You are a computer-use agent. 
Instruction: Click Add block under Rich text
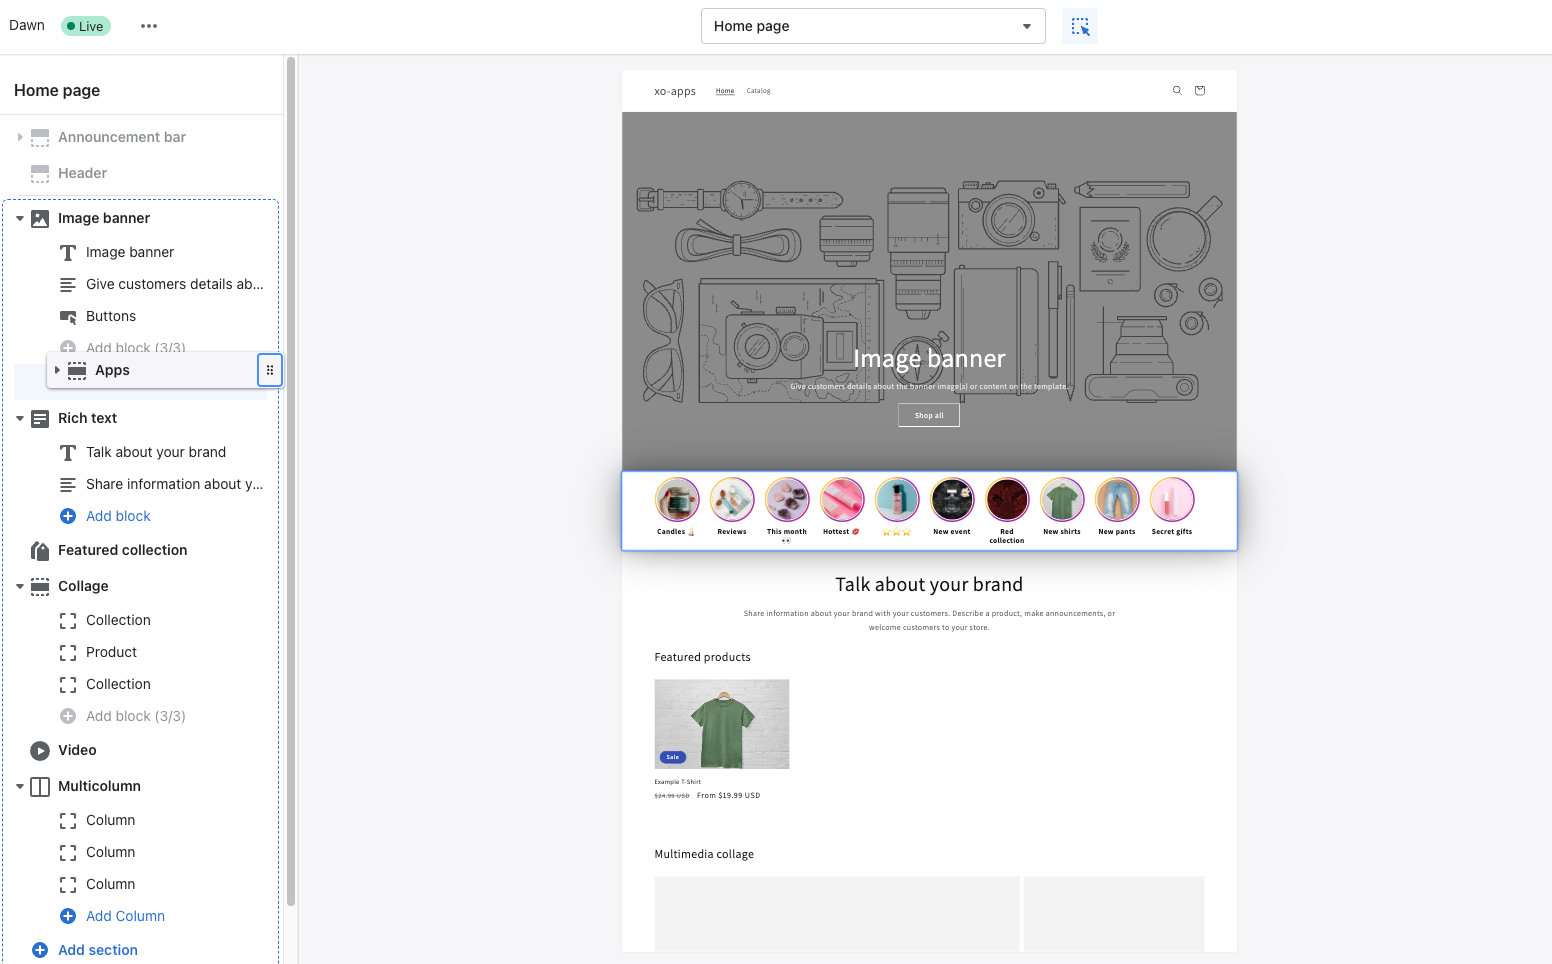(x=118, y=516)
